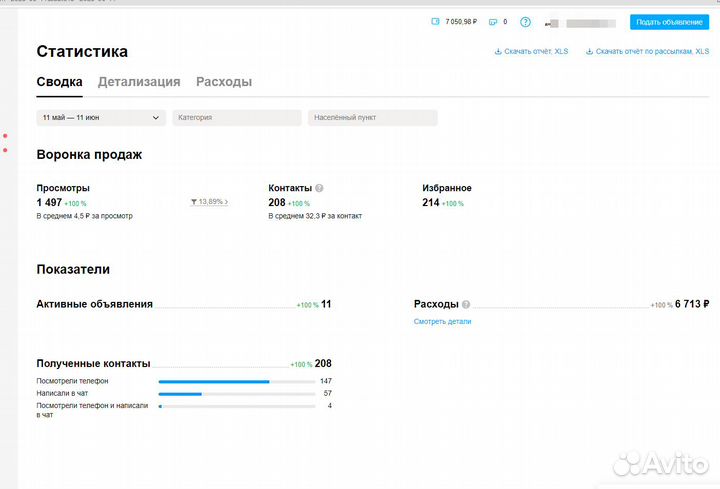Click the 7 050,98 ₽ balance amount

[x=461, y=22]
